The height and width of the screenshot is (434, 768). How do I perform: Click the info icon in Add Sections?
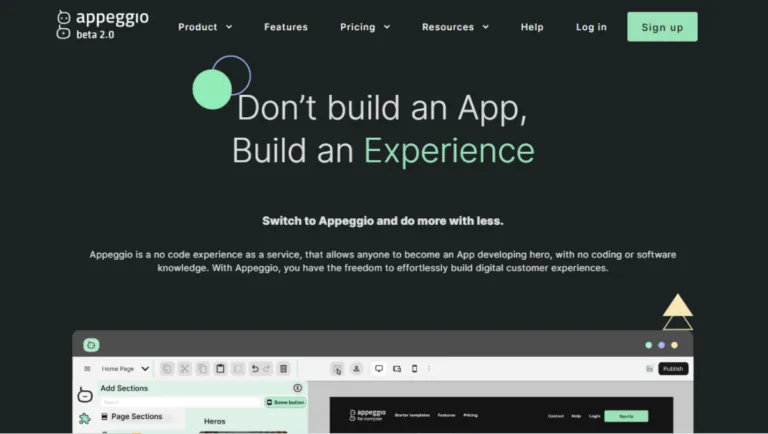[x=297, y=388]
